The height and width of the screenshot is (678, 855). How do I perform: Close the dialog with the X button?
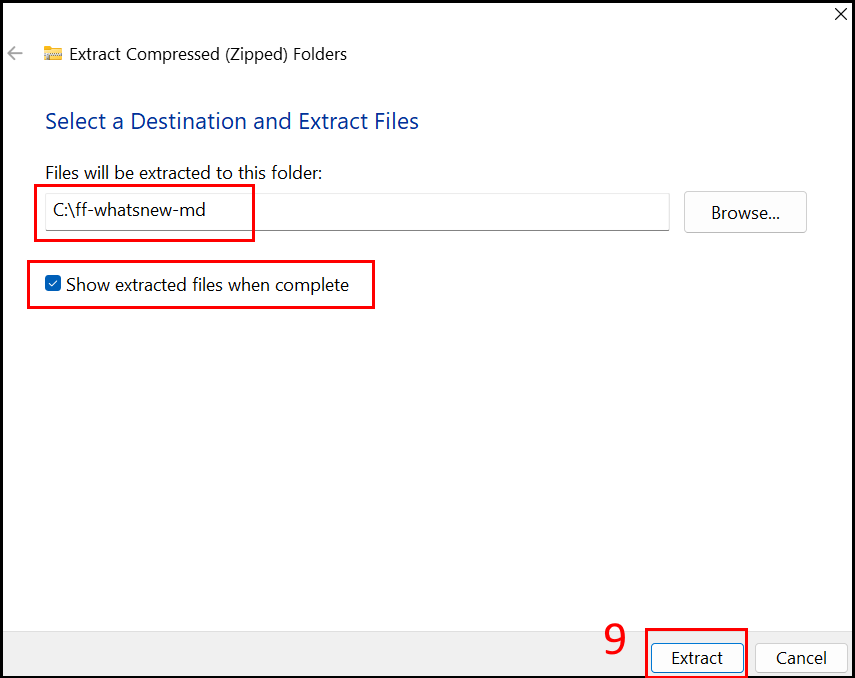841,14
